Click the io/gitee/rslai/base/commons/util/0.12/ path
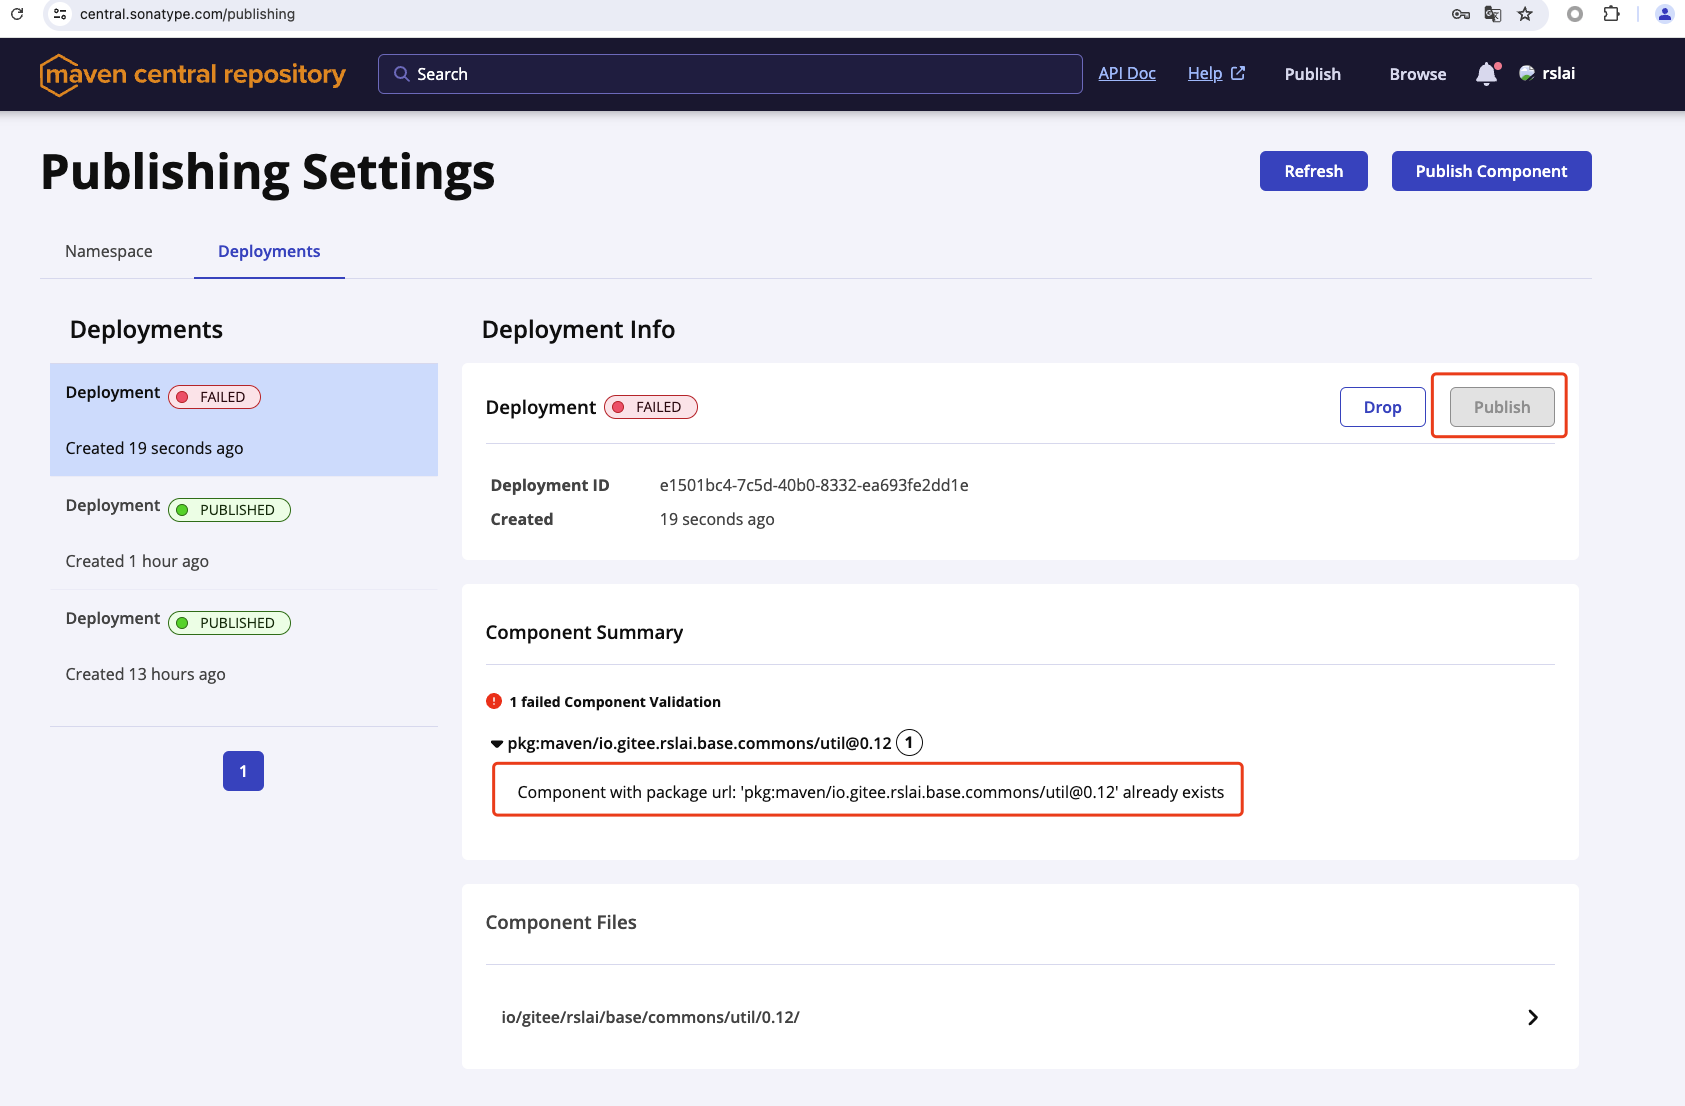This screenshot has height=1106, width=1685. (x=650, y=1017)
